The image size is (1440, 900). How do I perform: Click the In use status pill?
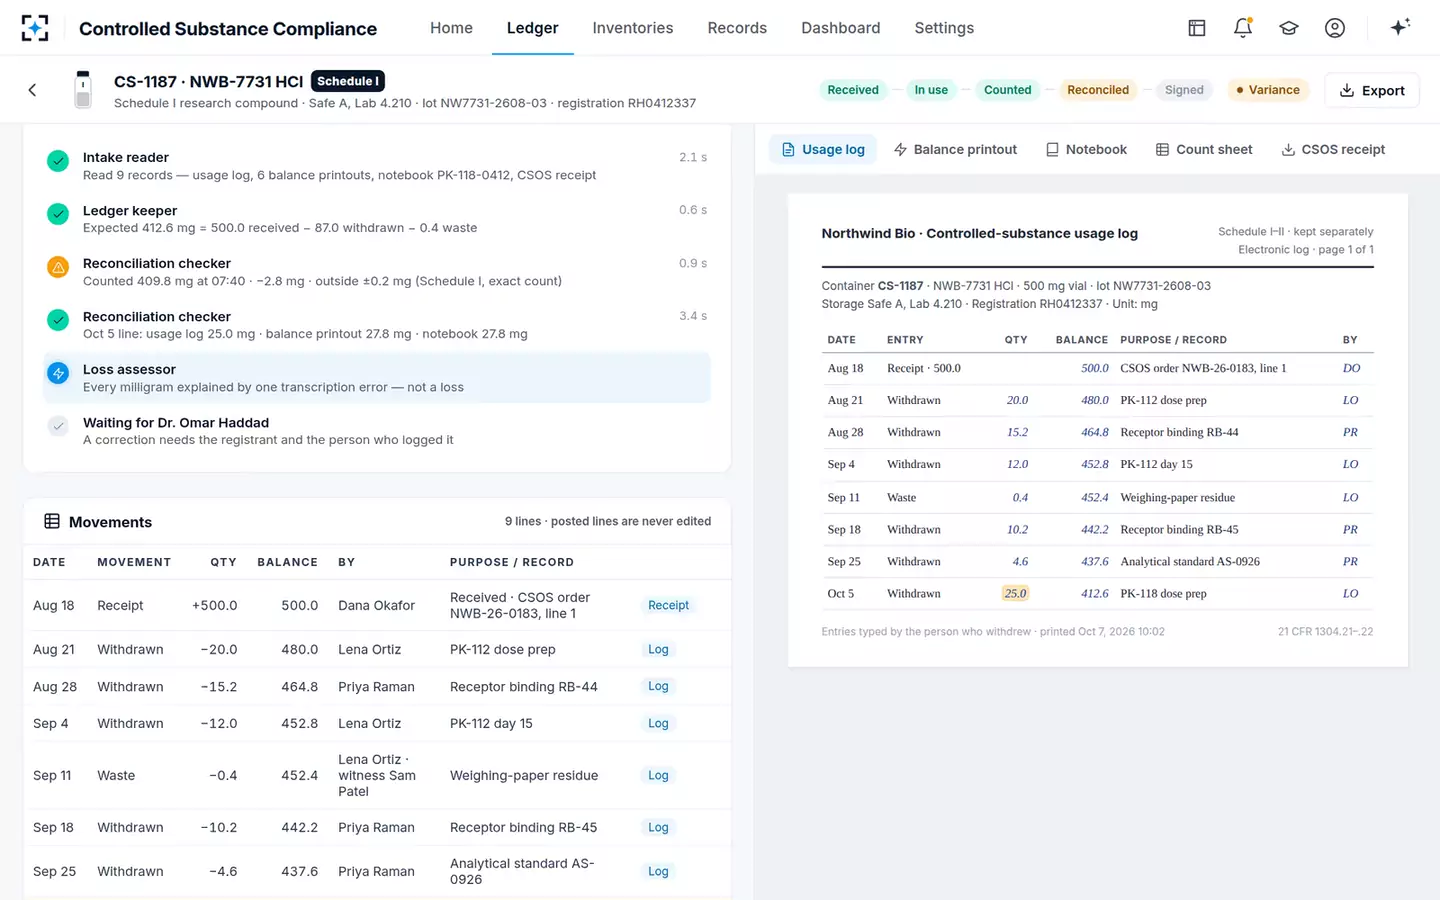point(931,90)
